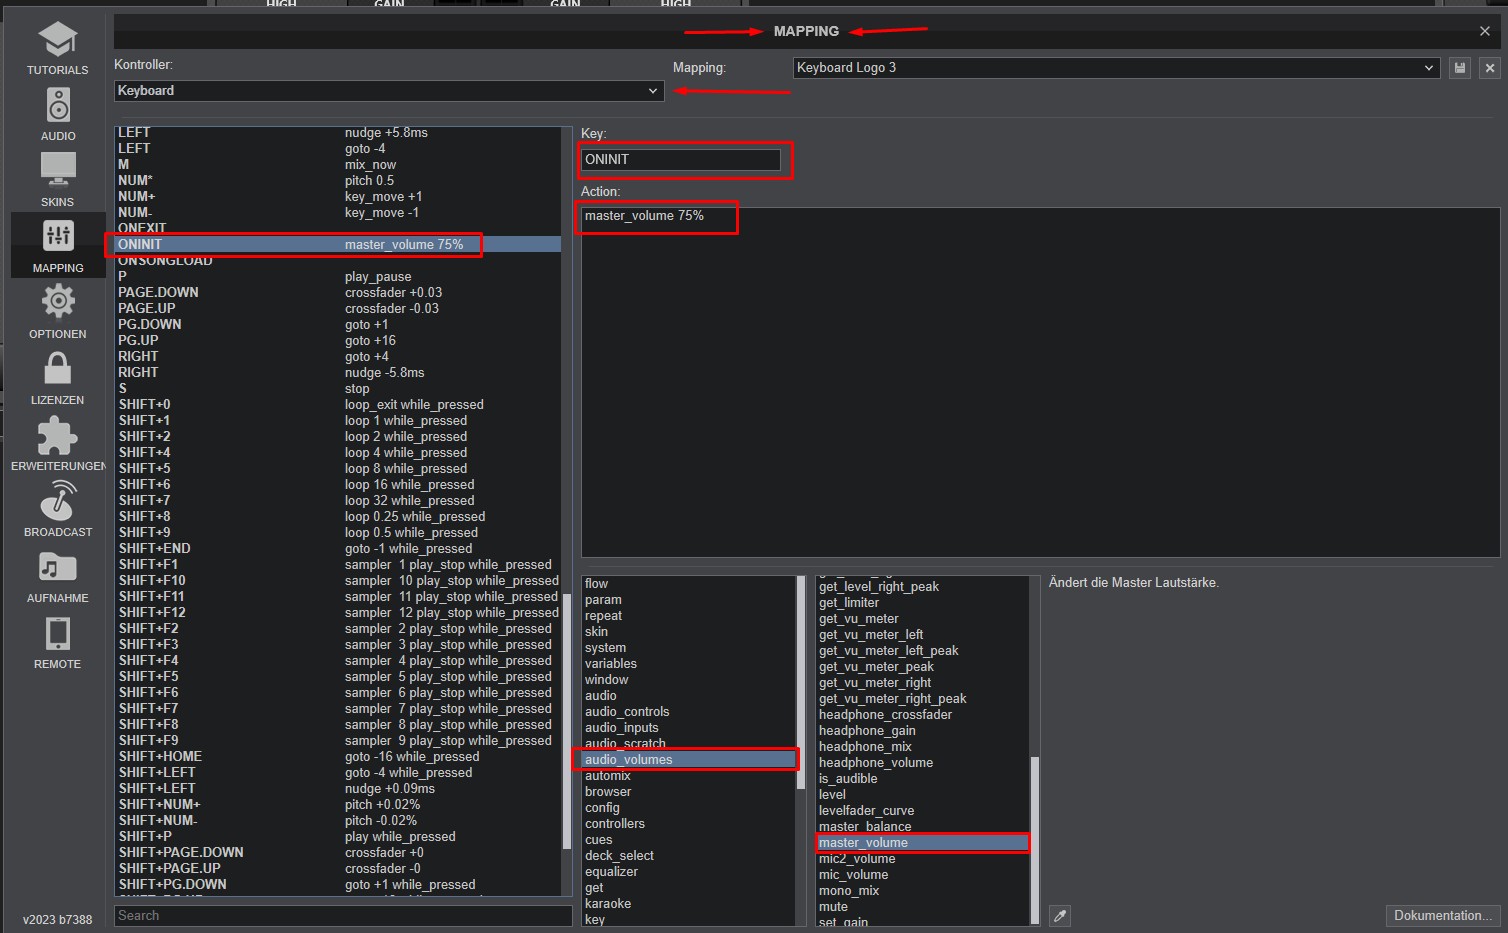Open the Remote phone icon
The image size is (1508, 933).
(58, 634)
